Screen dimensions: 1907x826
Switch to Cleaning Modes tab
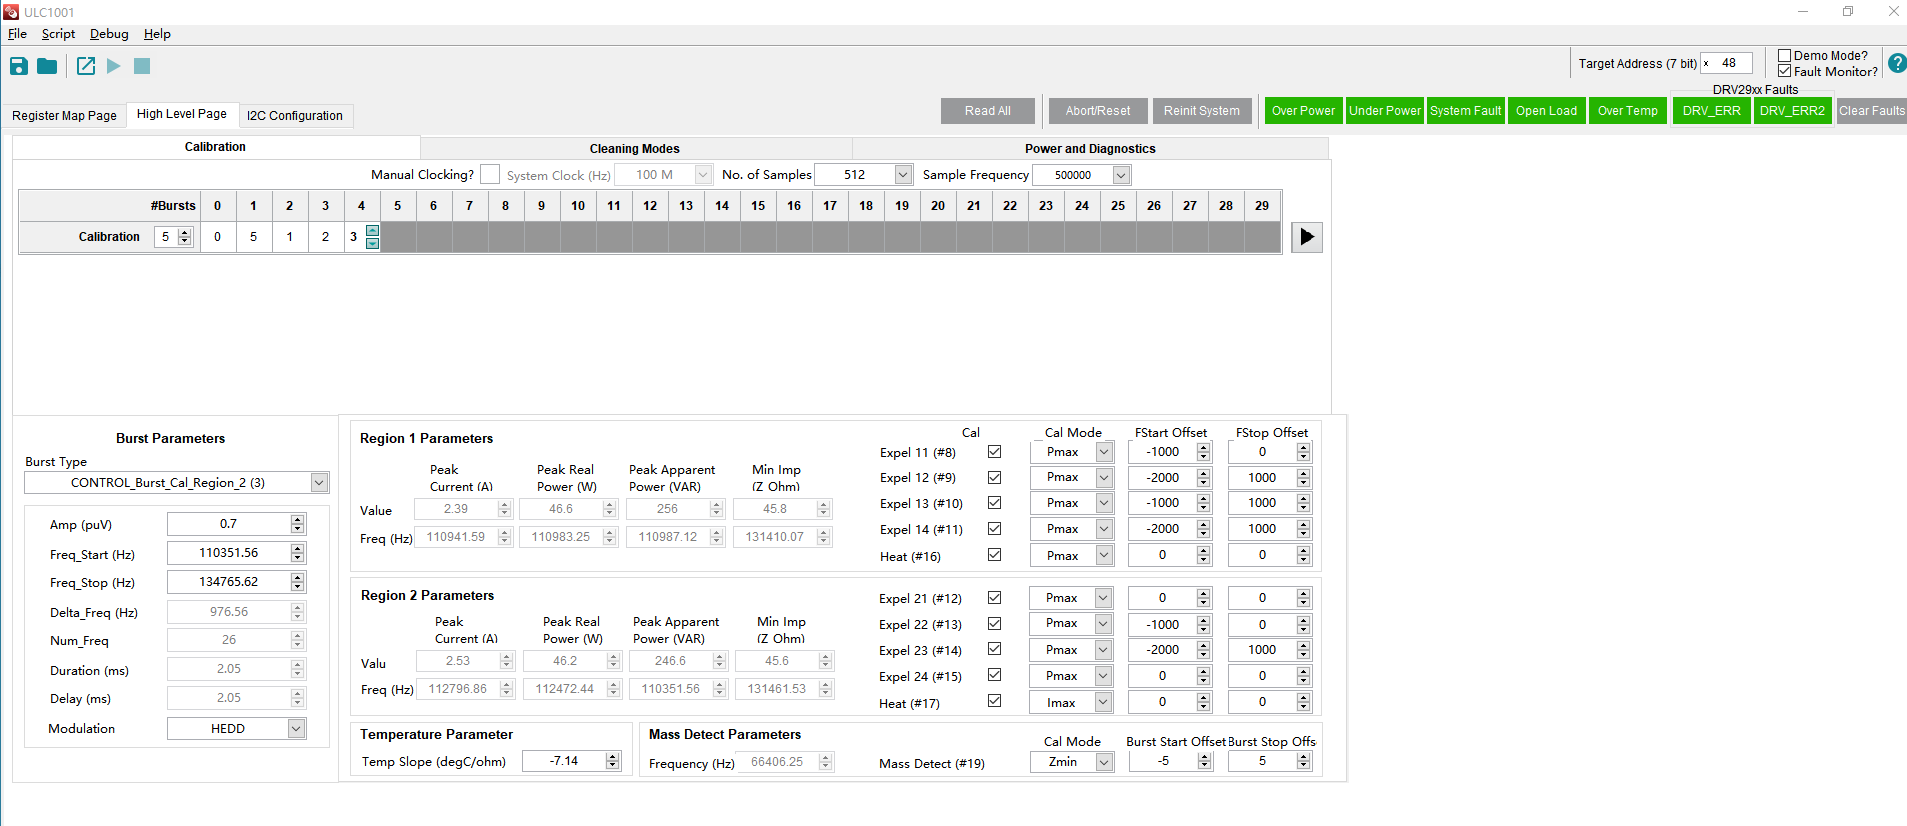pos(635,149)
